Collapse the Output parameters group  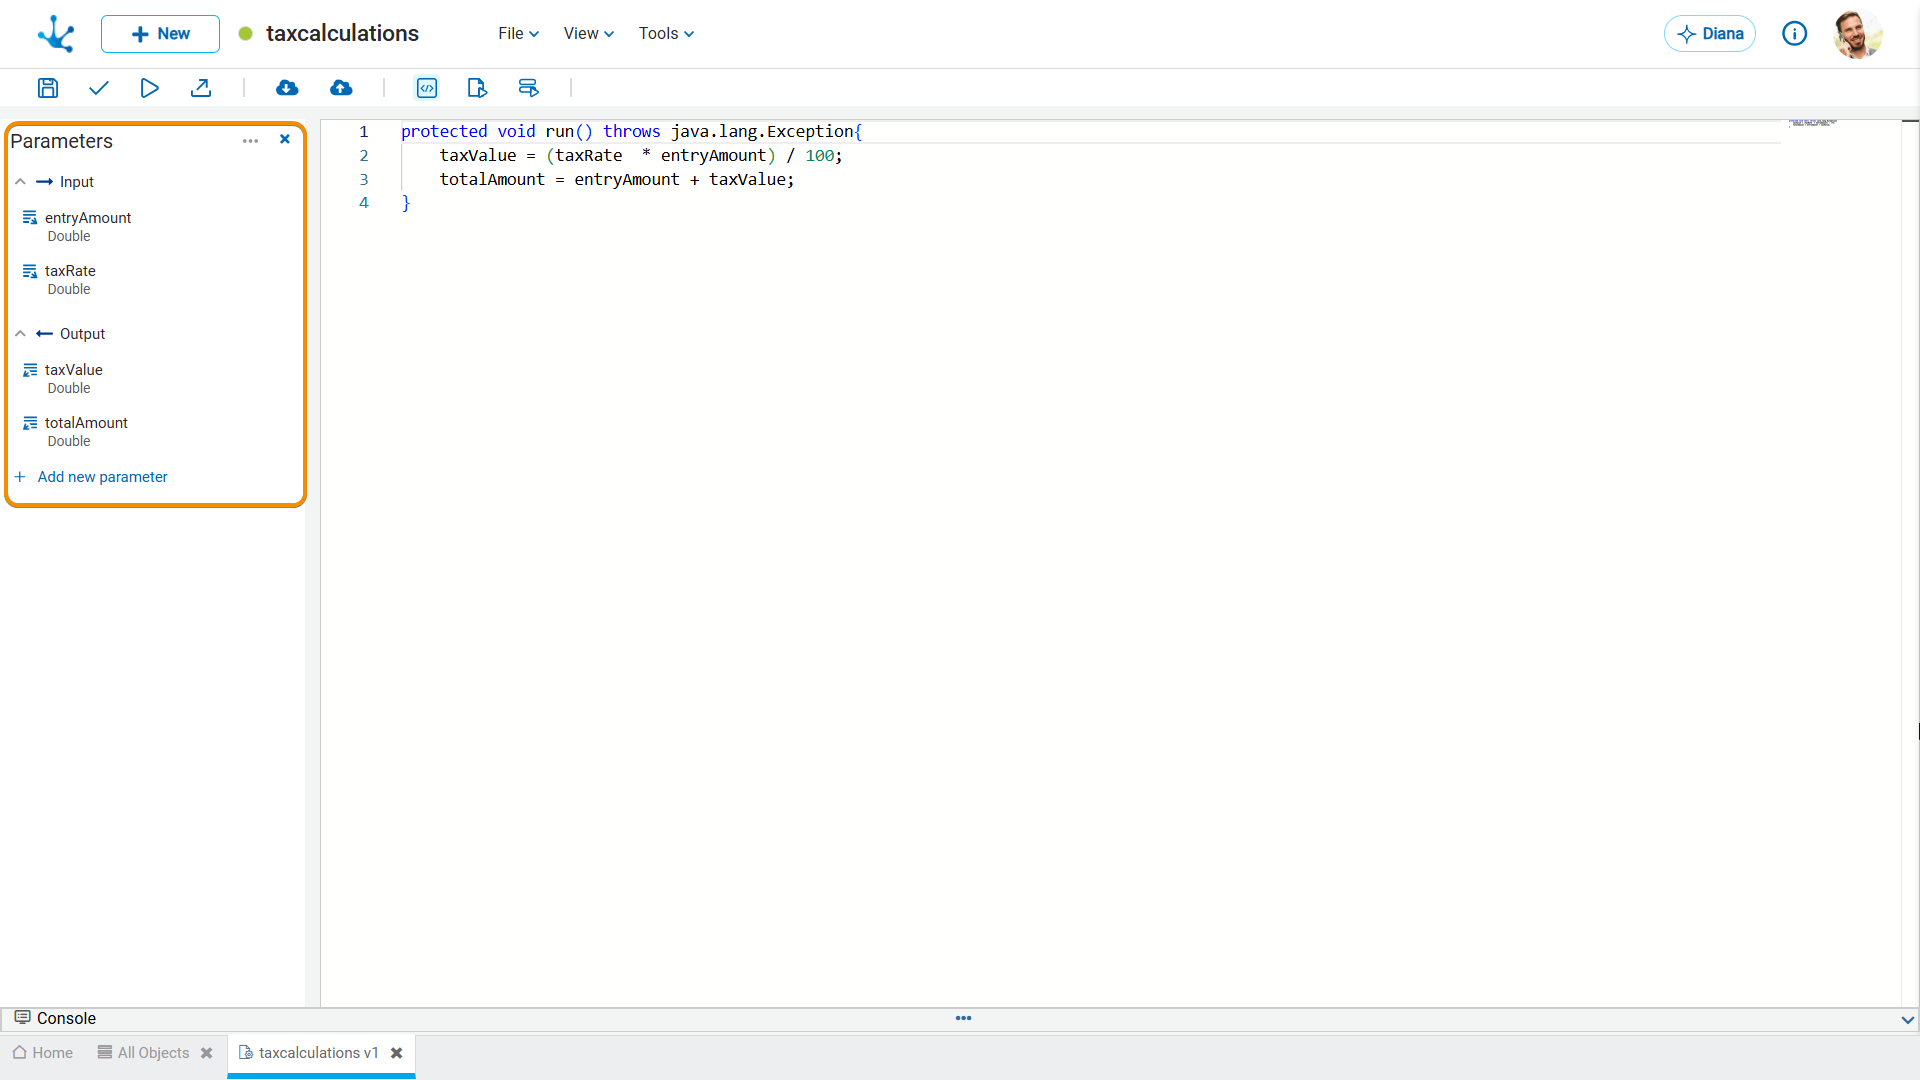20,334
